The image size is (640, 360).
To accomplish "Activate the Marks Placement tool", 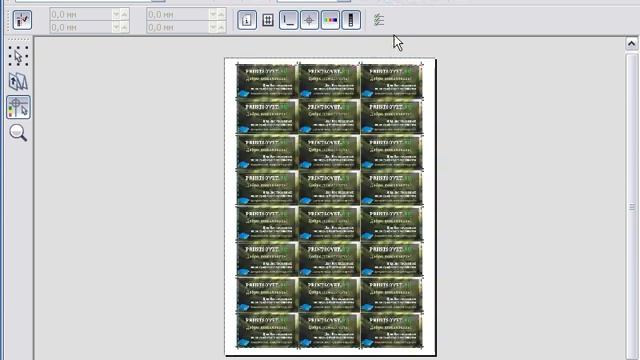I will [18, 107].
